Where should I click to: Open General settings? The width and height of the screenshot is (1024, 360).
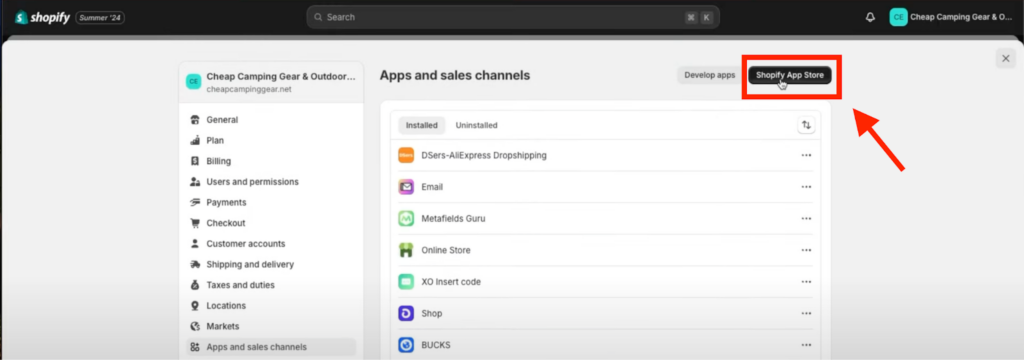pos(271,120)
